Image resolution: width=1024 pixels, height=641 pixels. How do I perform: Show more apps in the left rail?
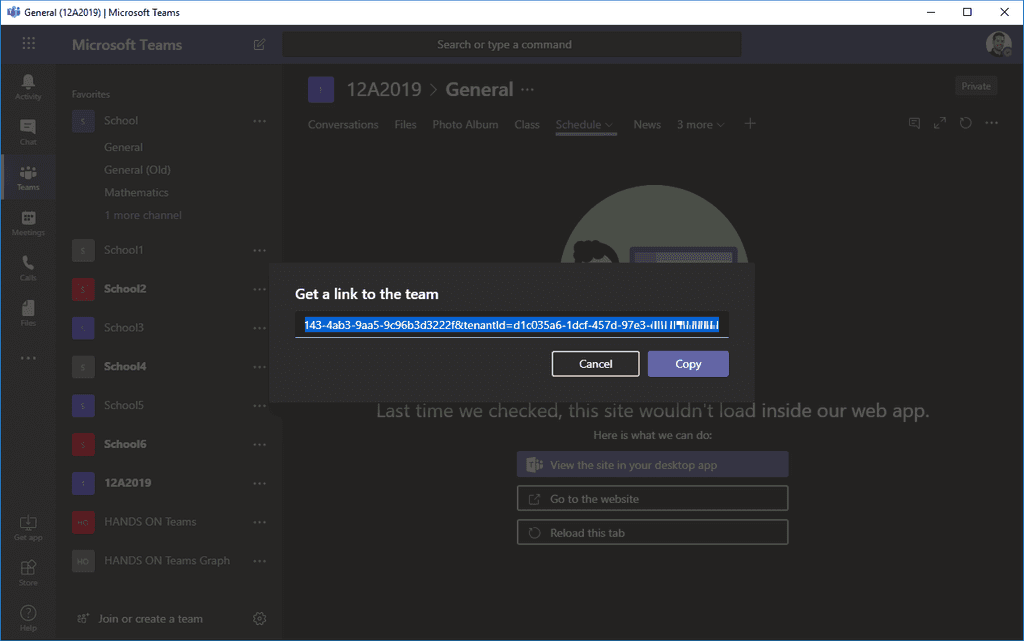(28, 358)
